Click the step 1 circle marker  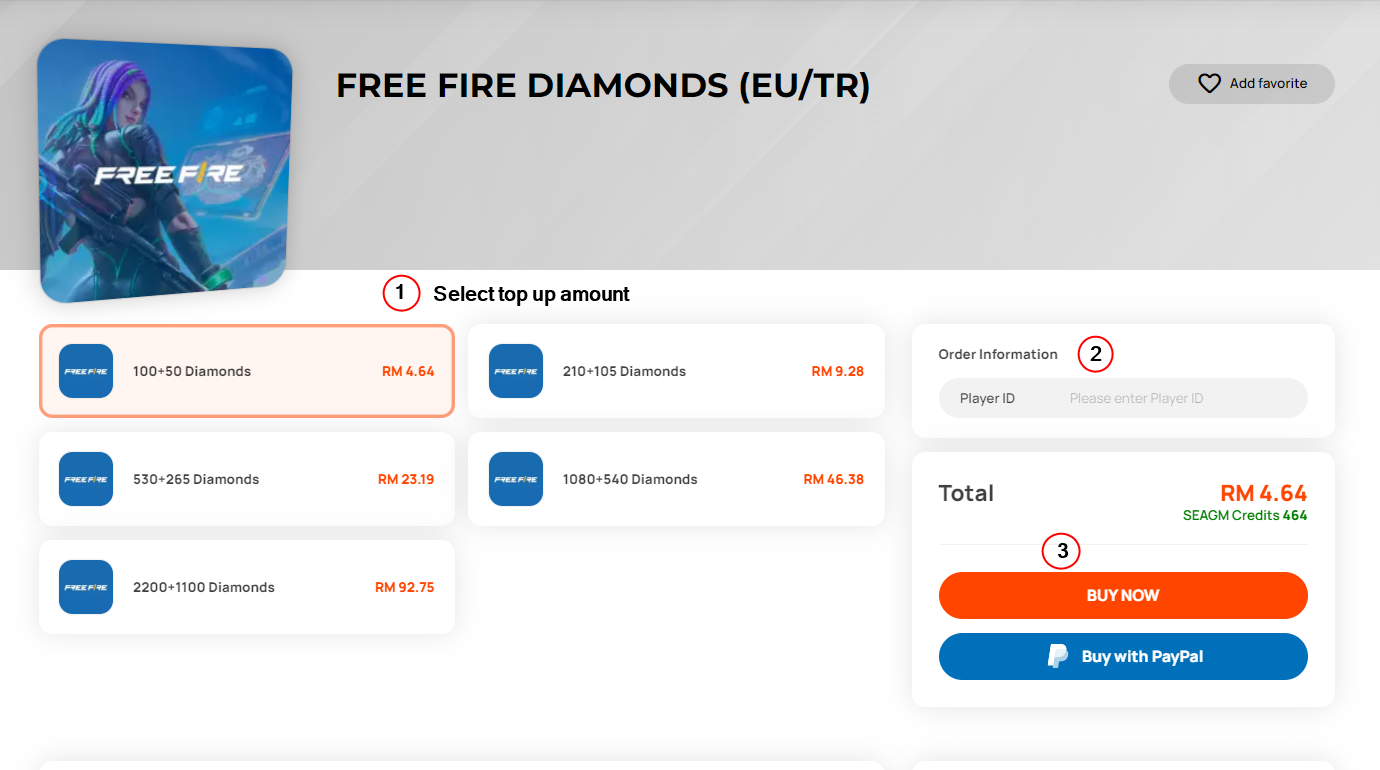point(401,293)
